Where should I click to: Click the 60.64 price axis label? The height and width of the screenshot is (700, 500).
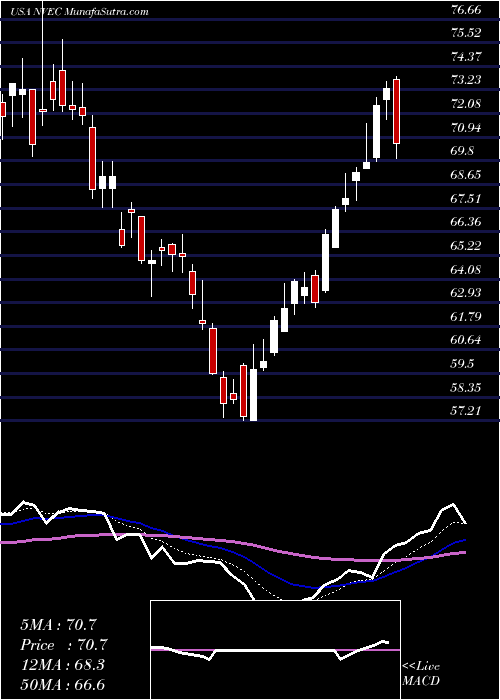pyautogui.click(x=466, y=340)
